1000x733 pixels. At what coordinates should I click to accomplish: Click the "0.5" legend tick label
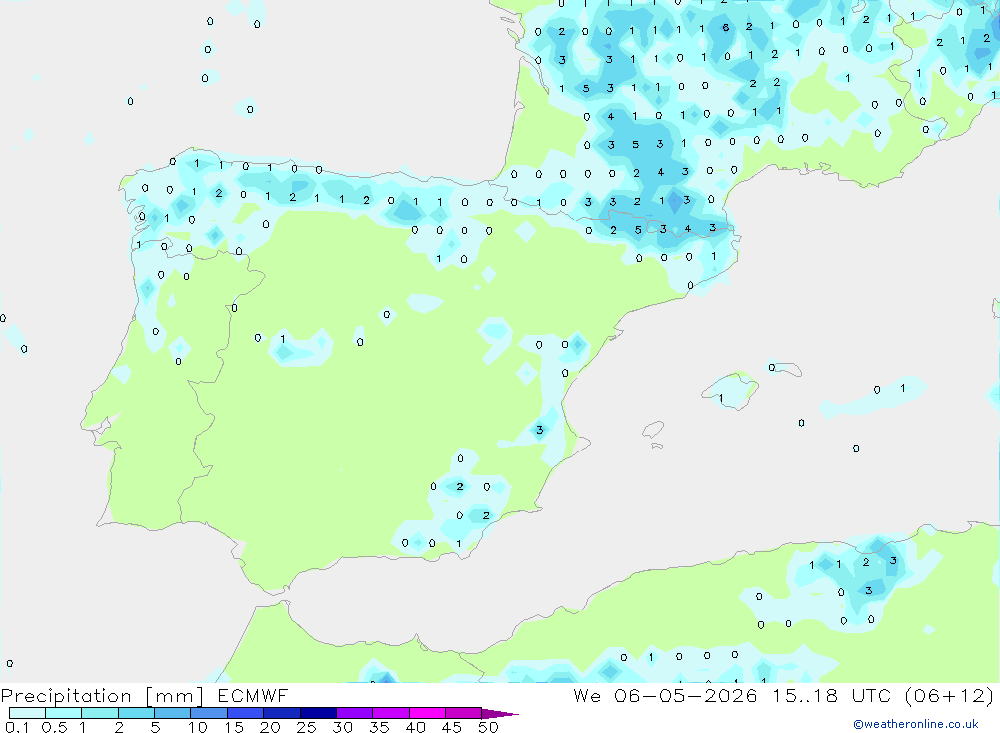coord(54,727)
